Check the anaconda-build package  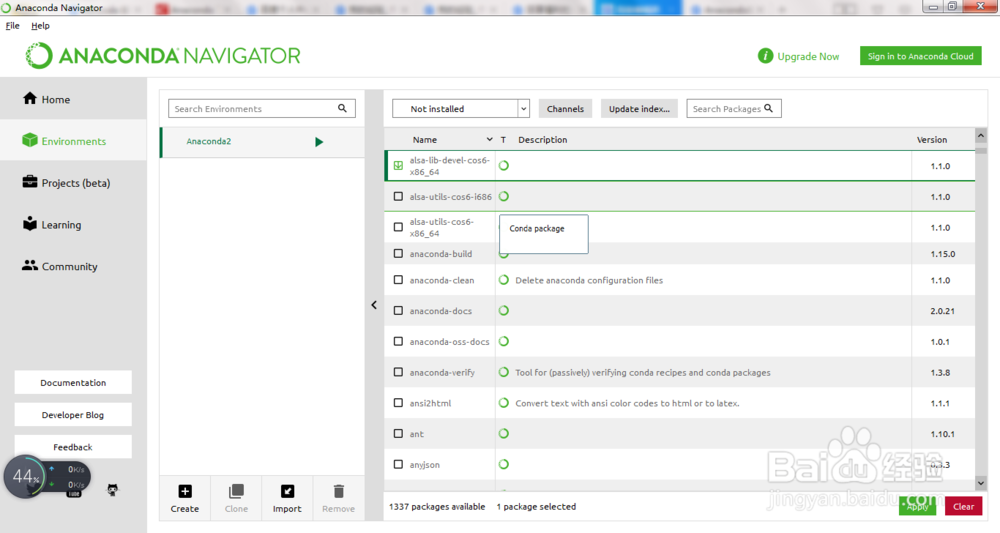399,254
